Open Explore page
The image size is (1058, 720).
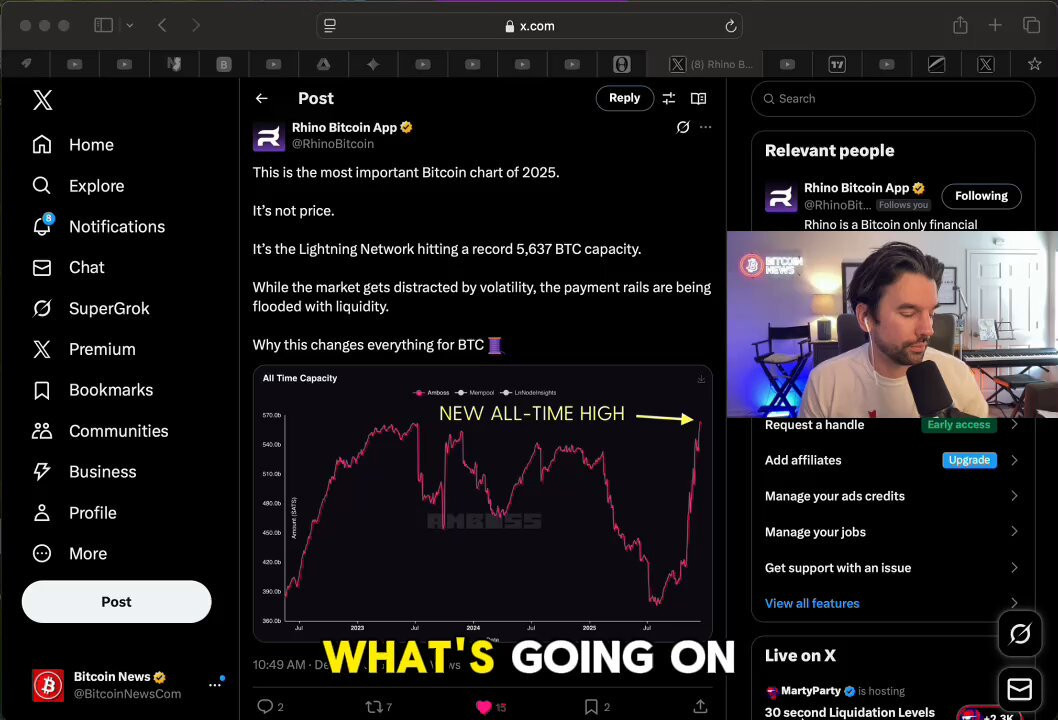coord(79,186)
